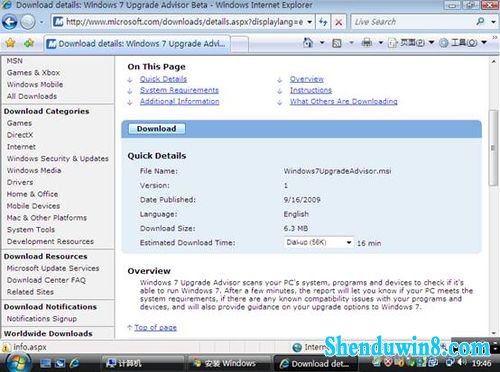Open the Tools menu dropdown
The height and width of the screenshot is (372, 500).
click(x=463, y=43)
